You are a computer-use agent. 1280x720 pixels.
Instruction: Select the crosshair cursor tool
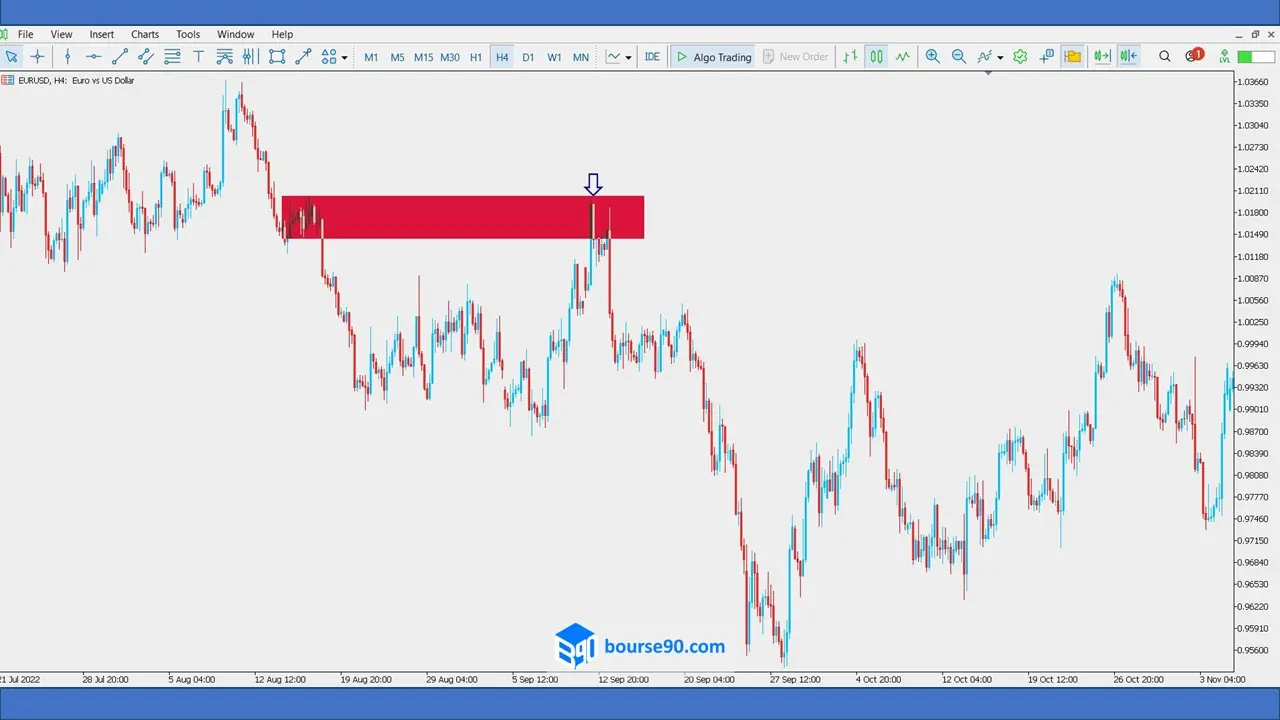pos(38,57)
